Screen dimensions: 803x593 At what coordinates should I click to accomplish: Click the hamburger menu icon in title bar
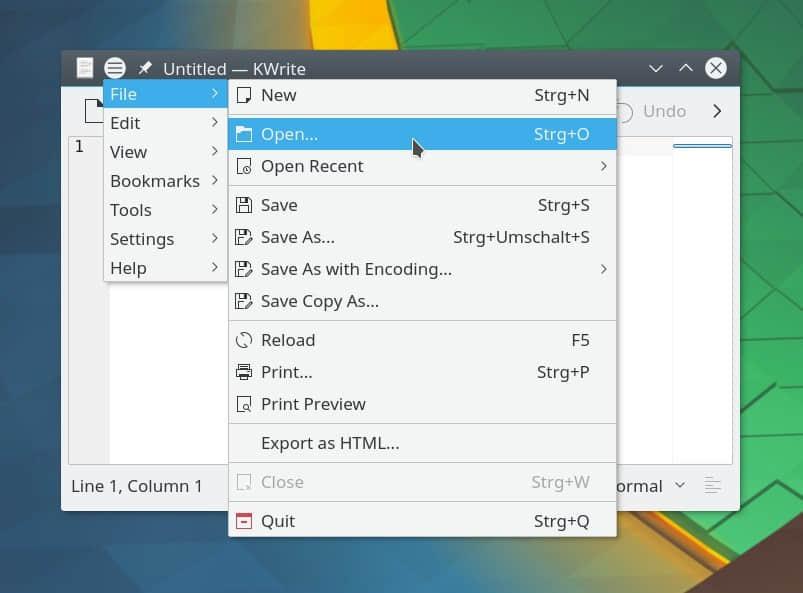[x=115, y=68]
